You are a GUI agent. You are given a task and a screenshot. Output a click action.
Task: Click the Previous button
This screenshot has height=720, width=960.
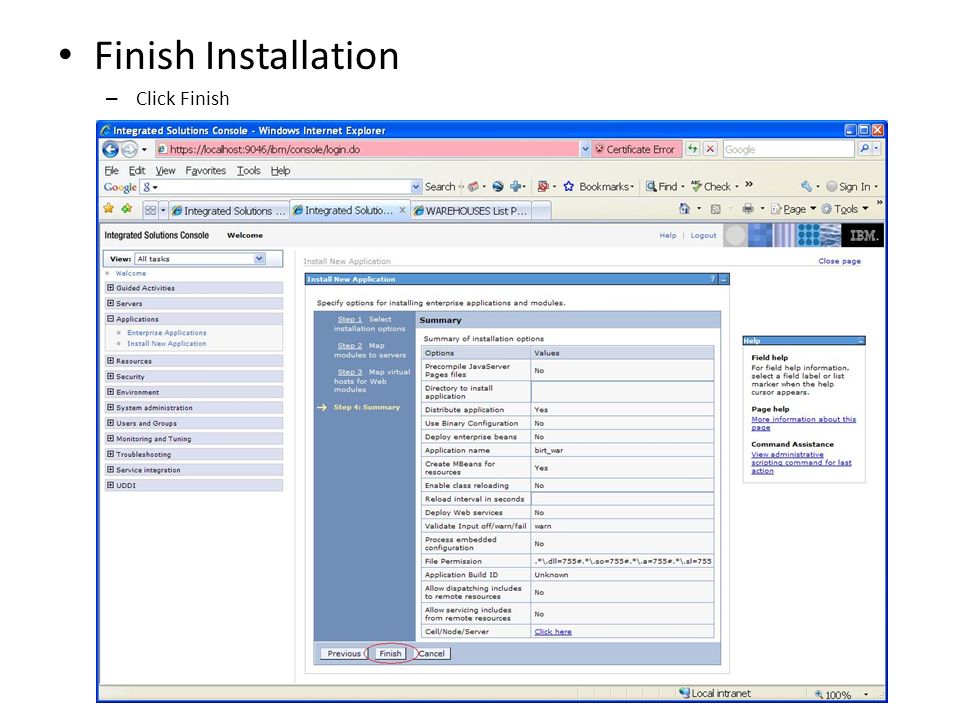[x=344, y=653]
